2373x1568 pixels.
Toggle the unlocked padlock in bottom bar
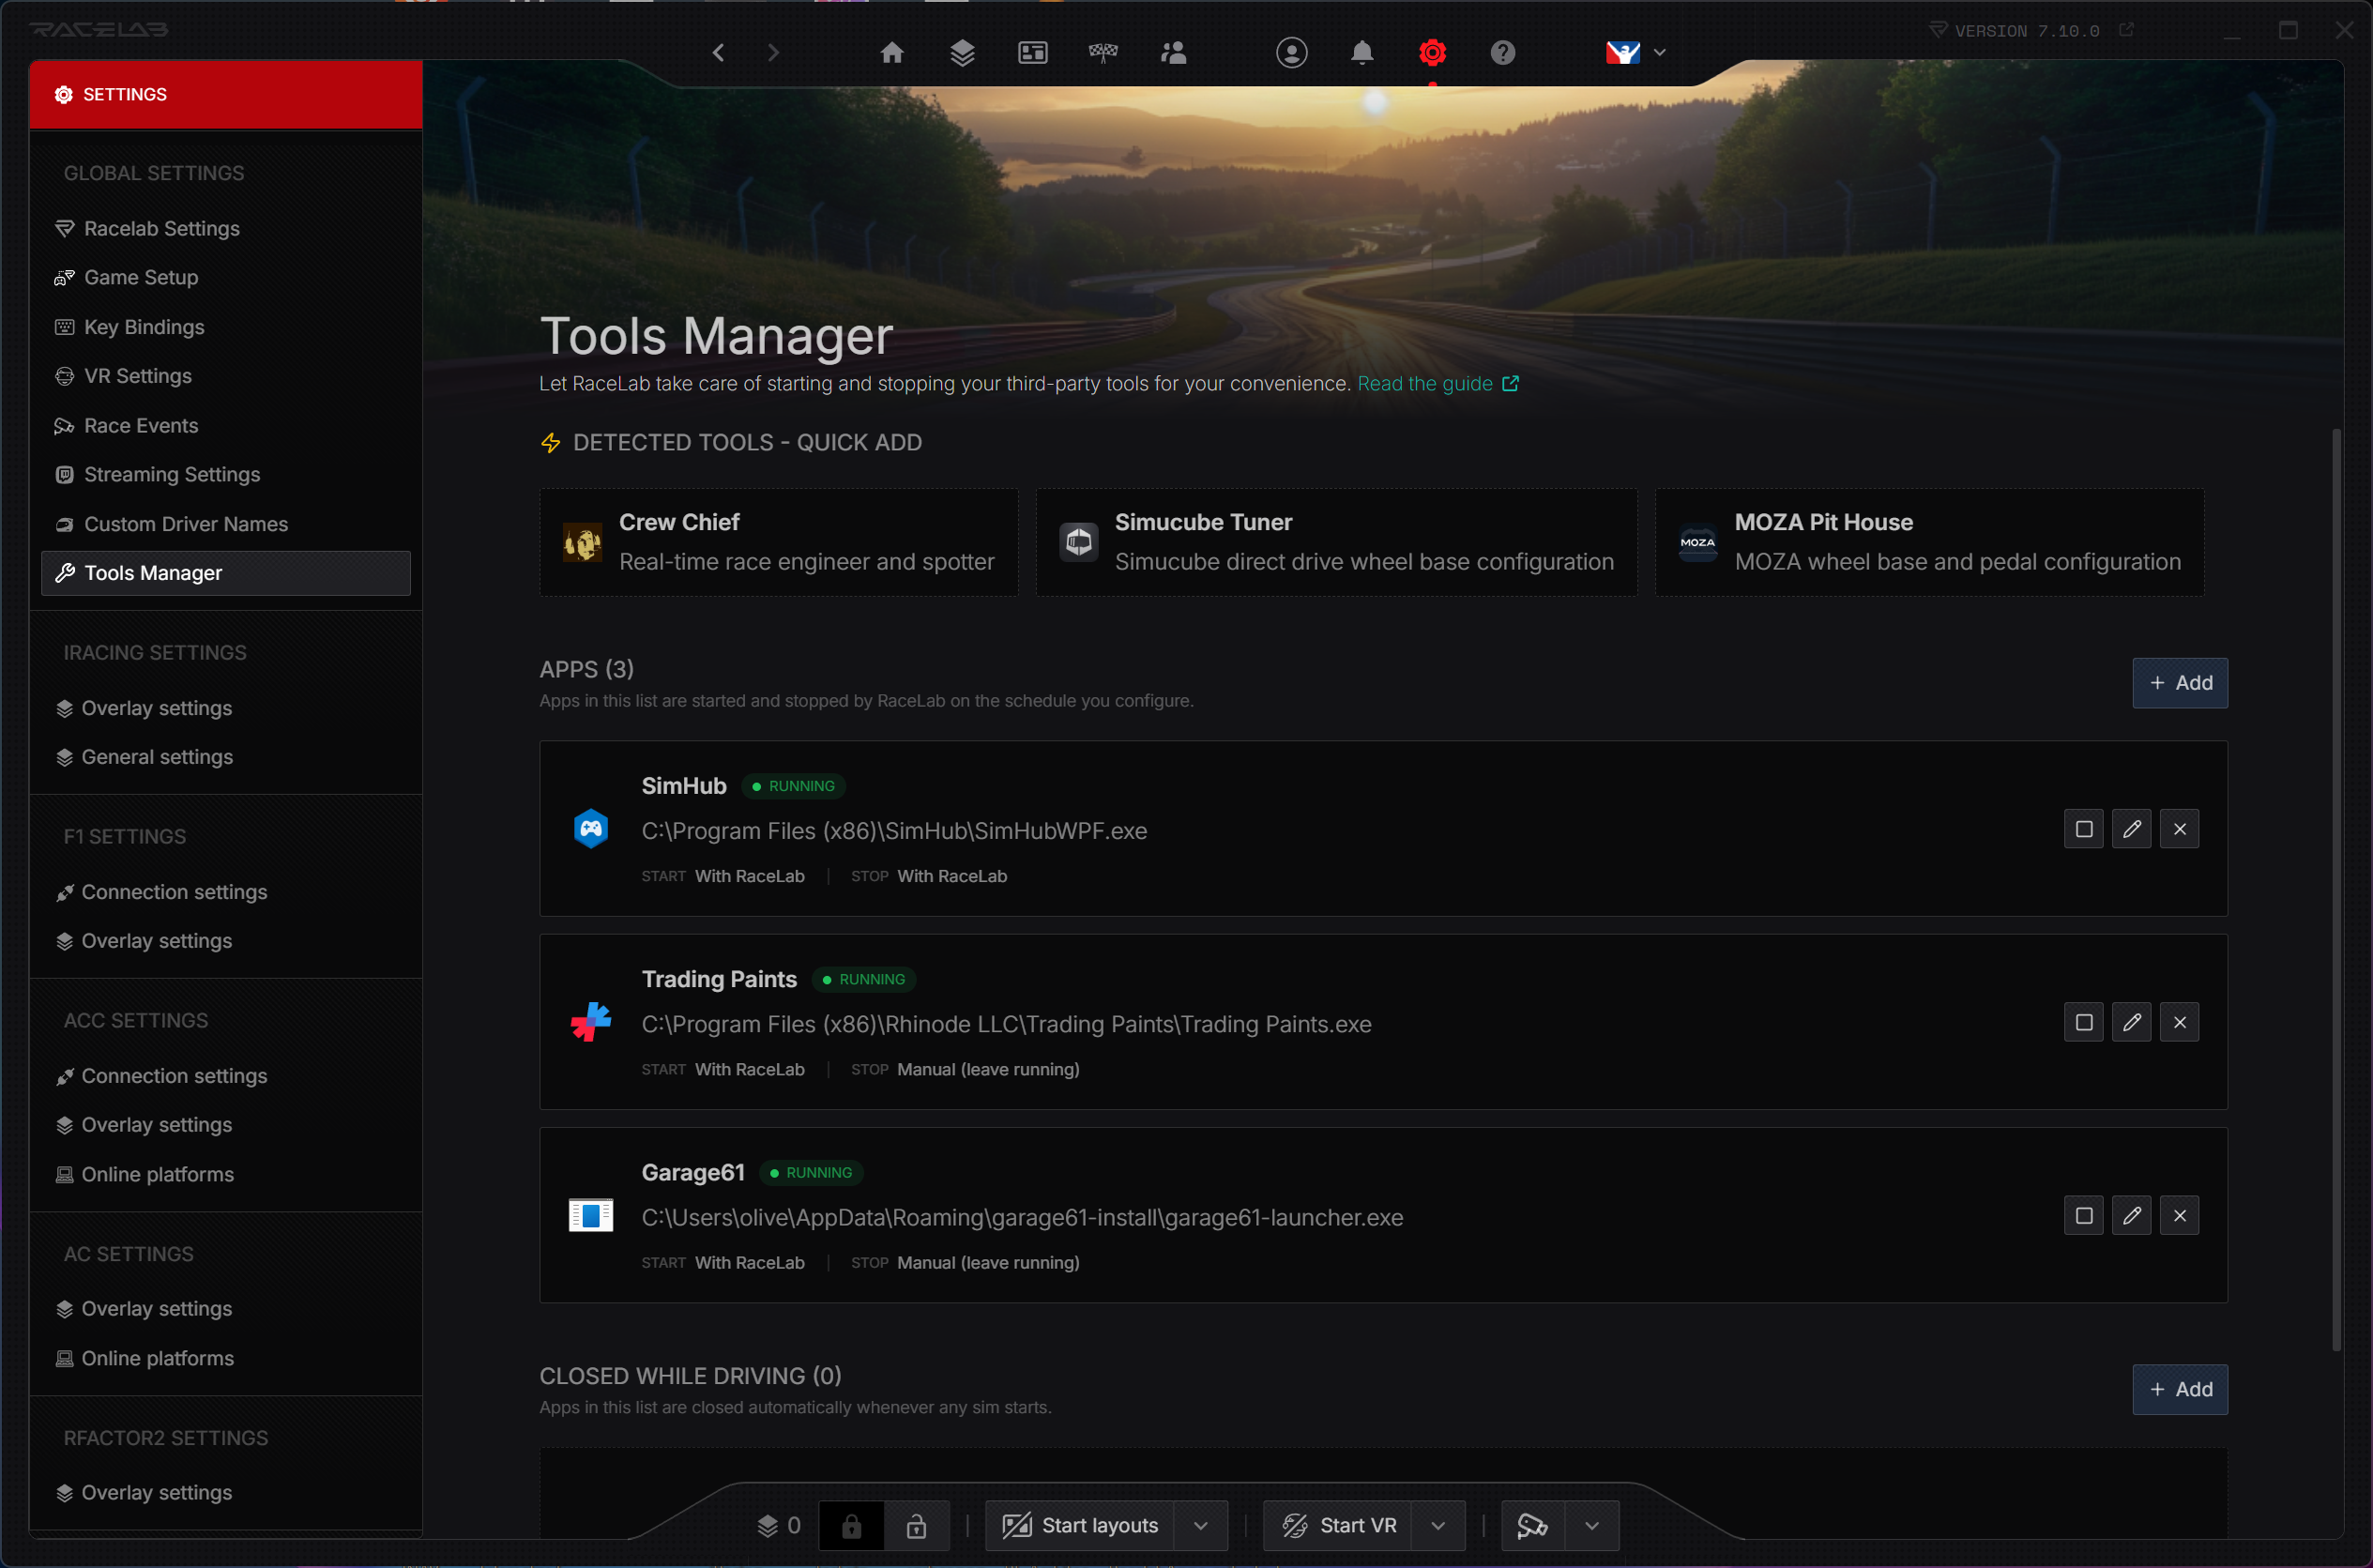click(x=916, y=1526)
